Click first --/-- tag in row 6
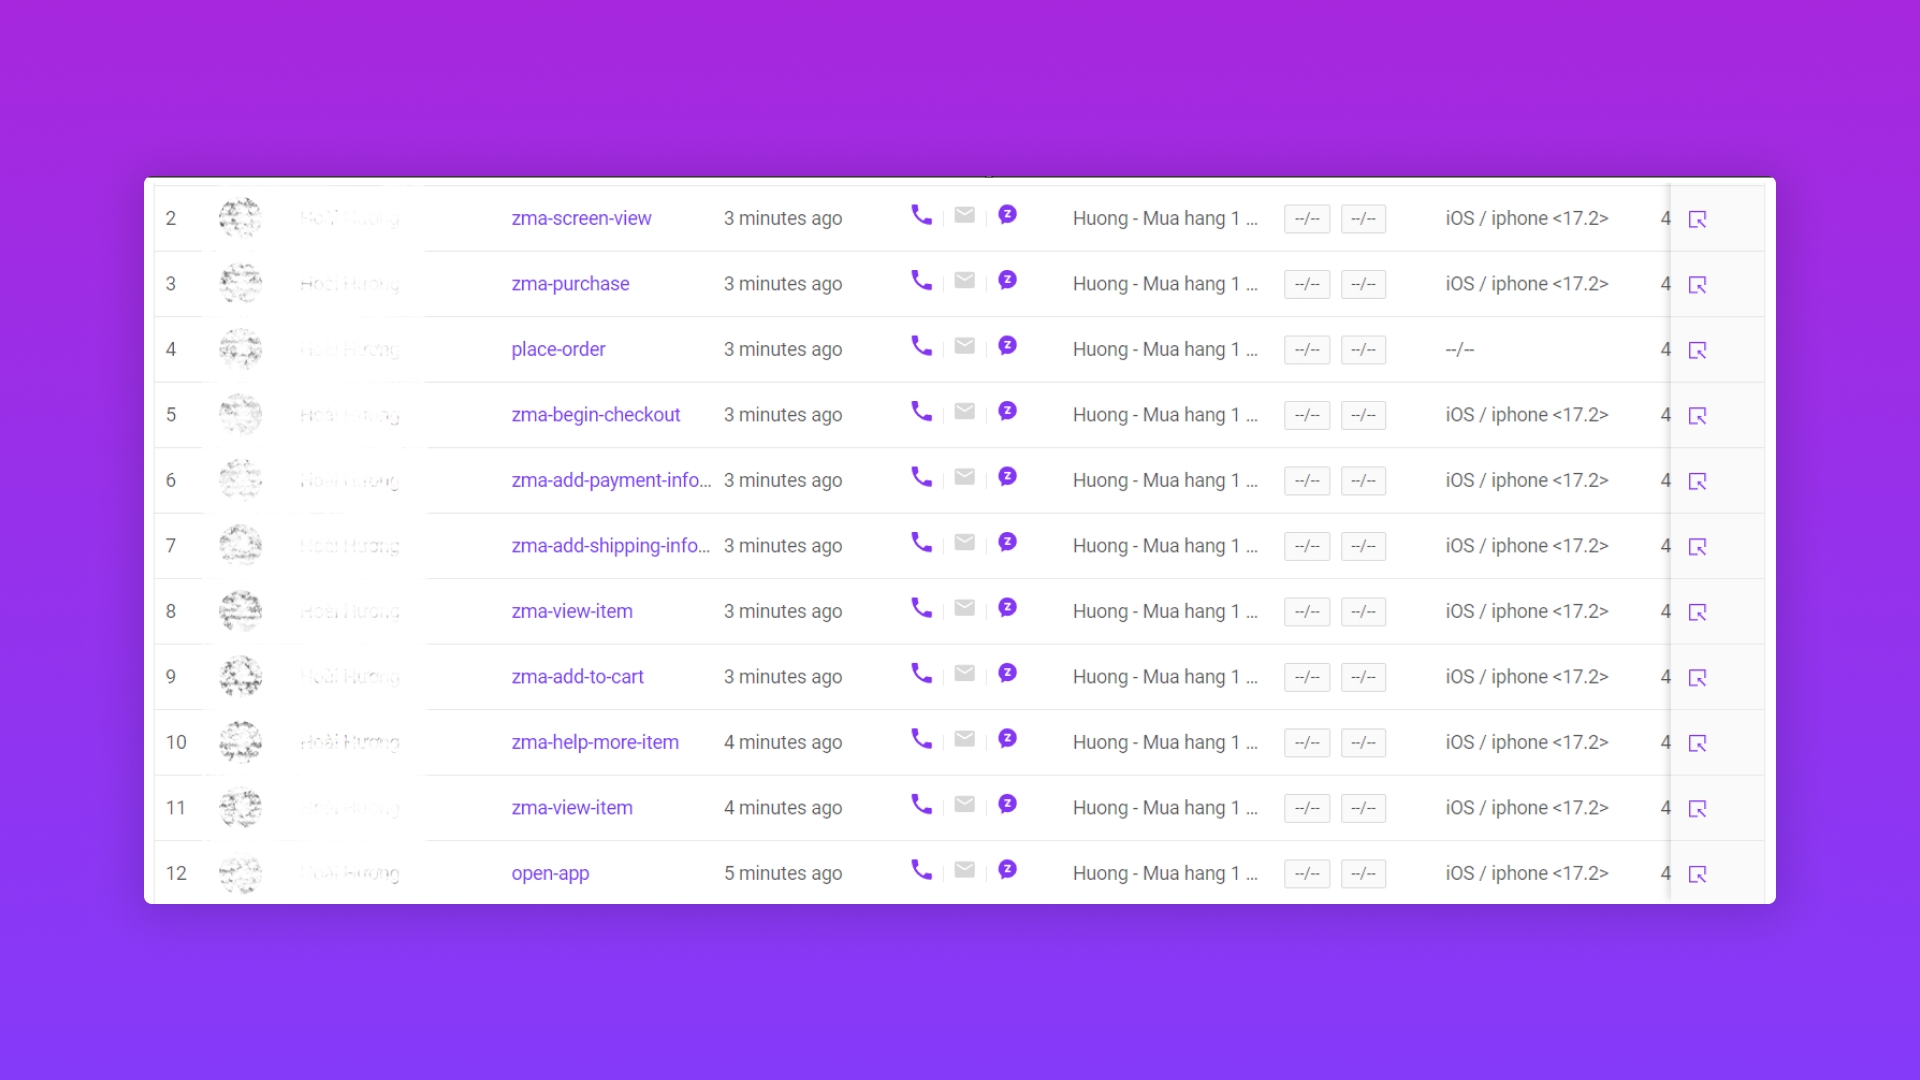 point(1306,481)
